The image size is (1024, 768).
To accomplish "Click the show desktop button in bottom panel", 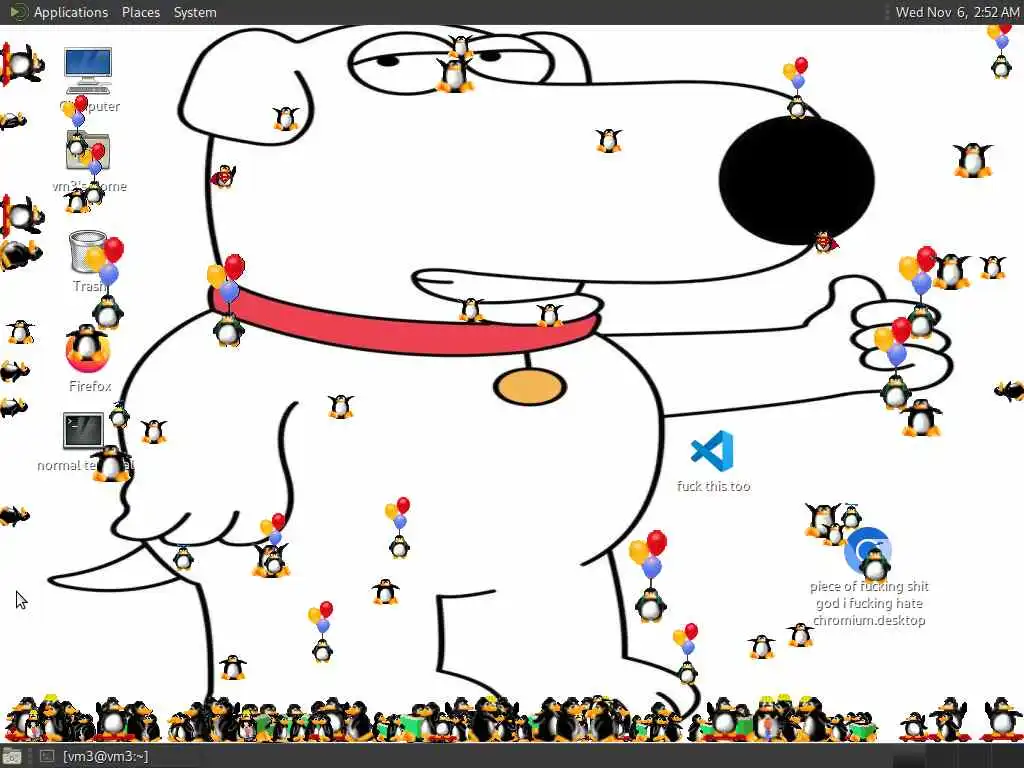I will tap(12, 757).
